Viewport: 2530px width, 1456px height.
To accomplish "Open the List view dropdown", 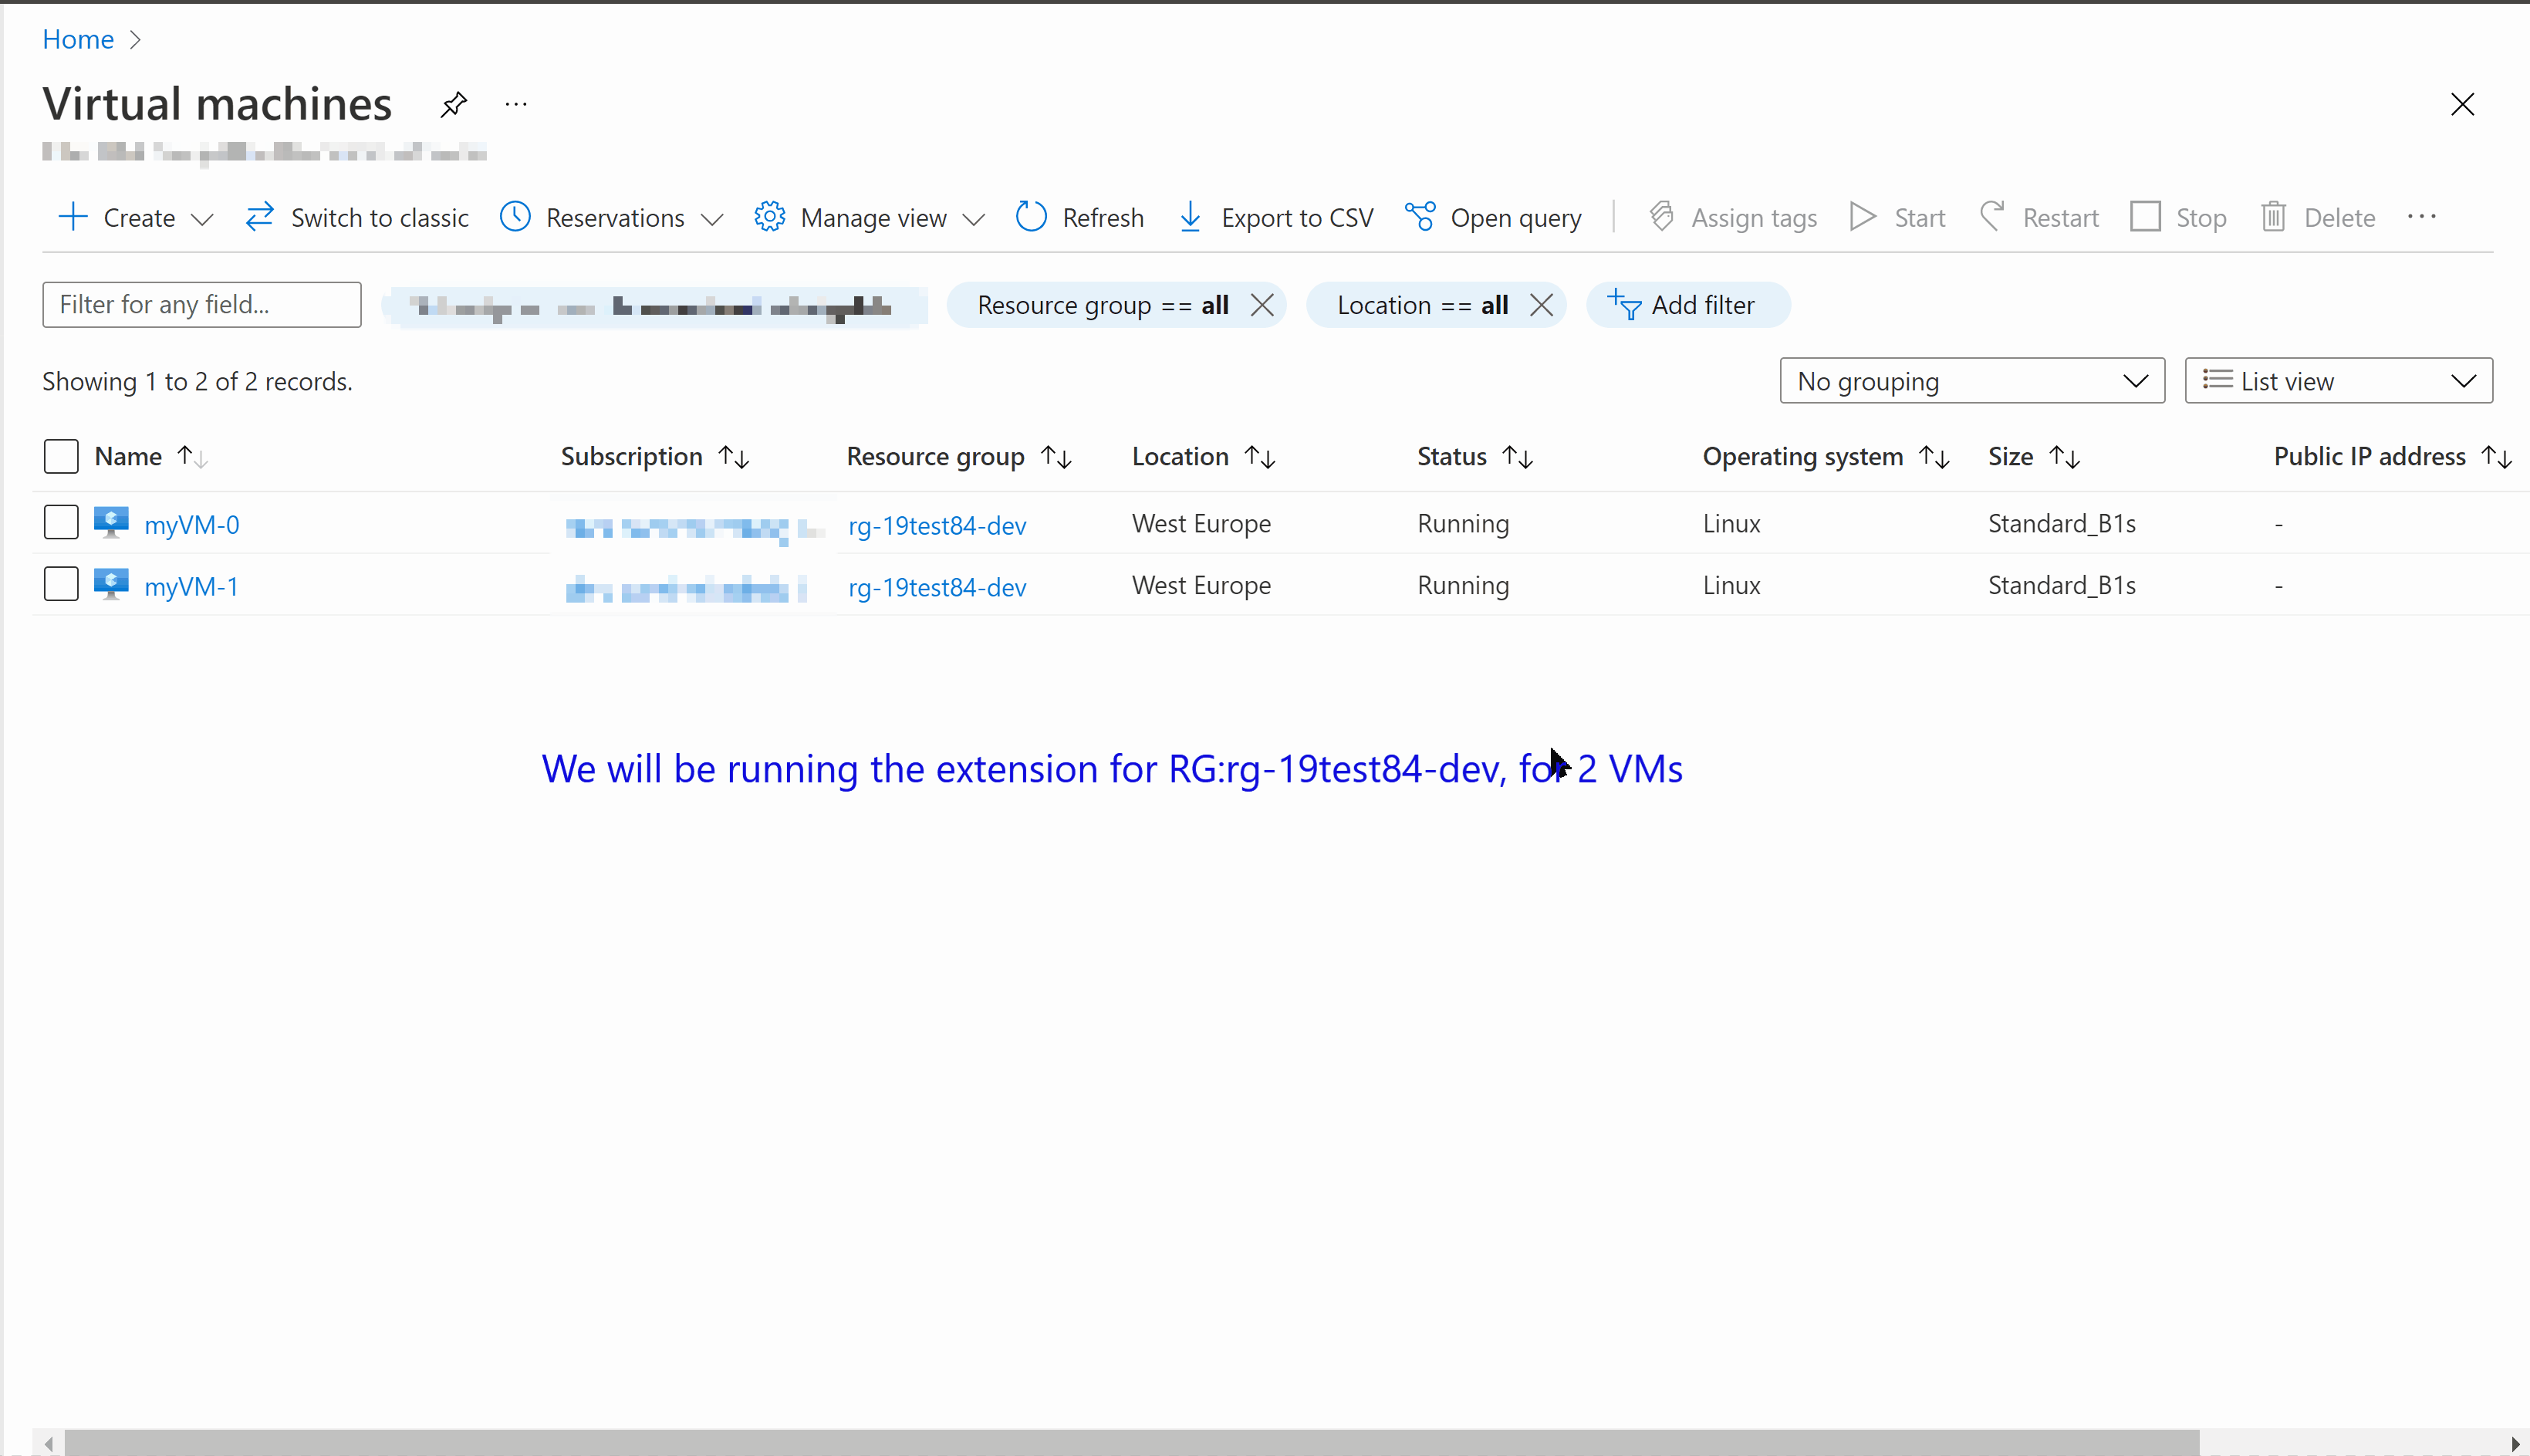I will pos(2338,380).
